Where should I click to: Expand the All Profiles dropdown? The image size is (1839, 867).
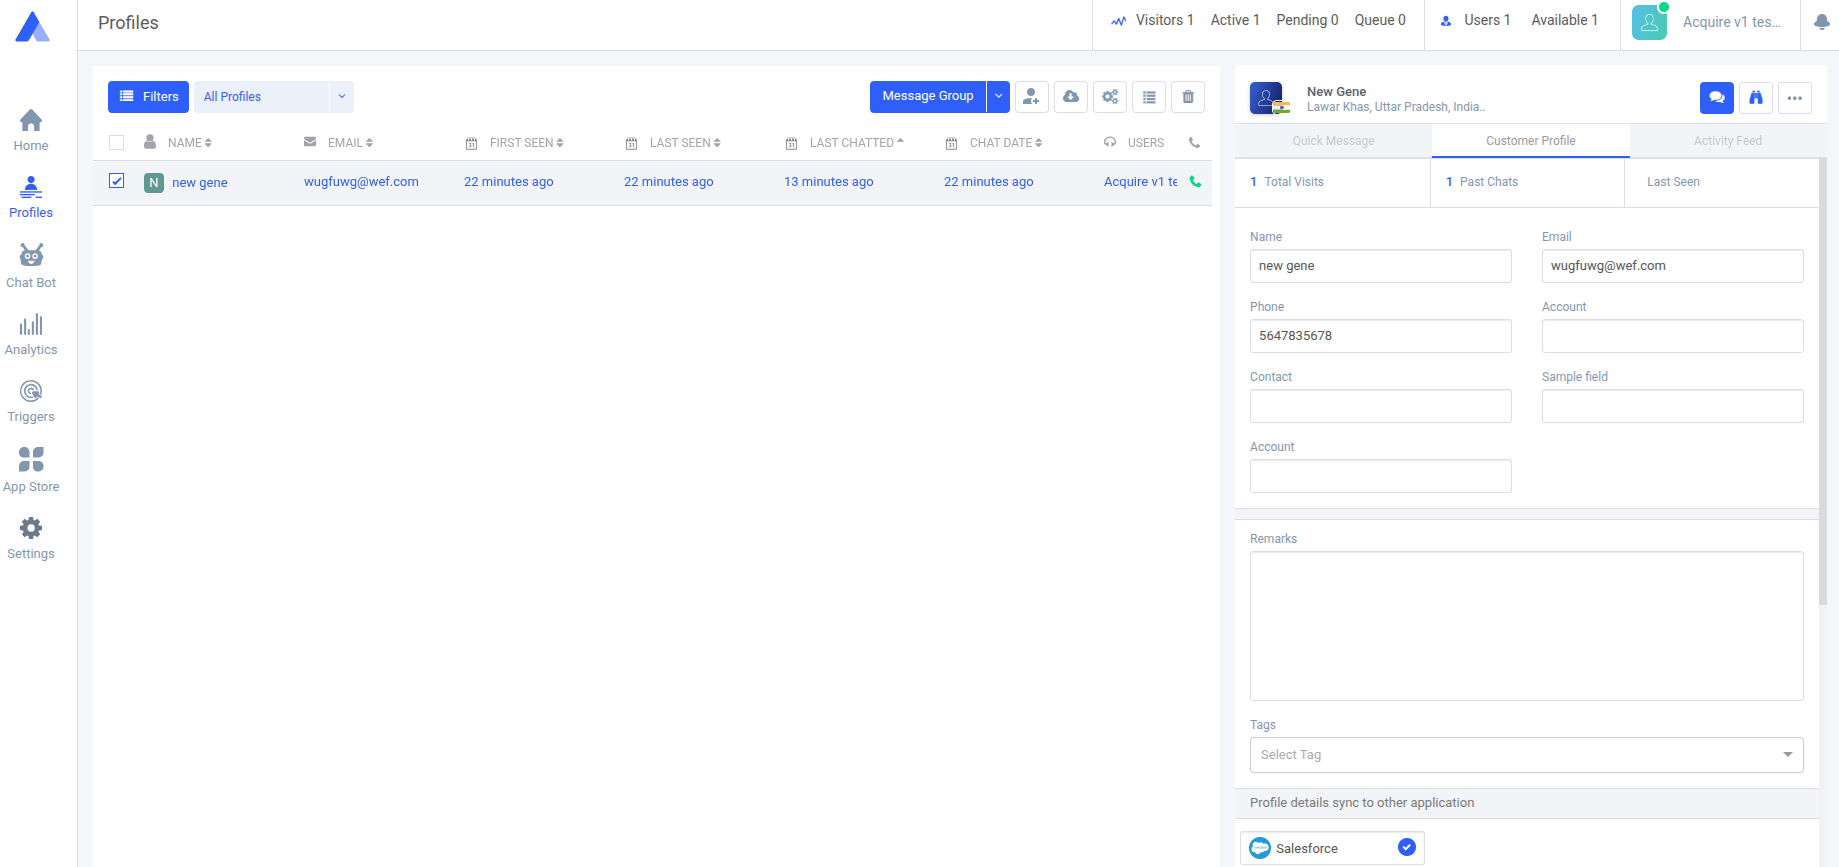(341, 97)
